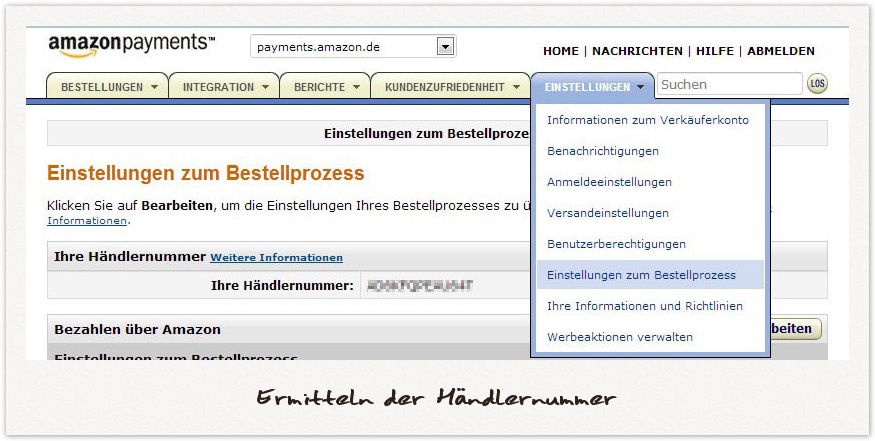This screenshot has width=875, height=441.
Task: Open the Berichte tab
Action: (325, 87)
